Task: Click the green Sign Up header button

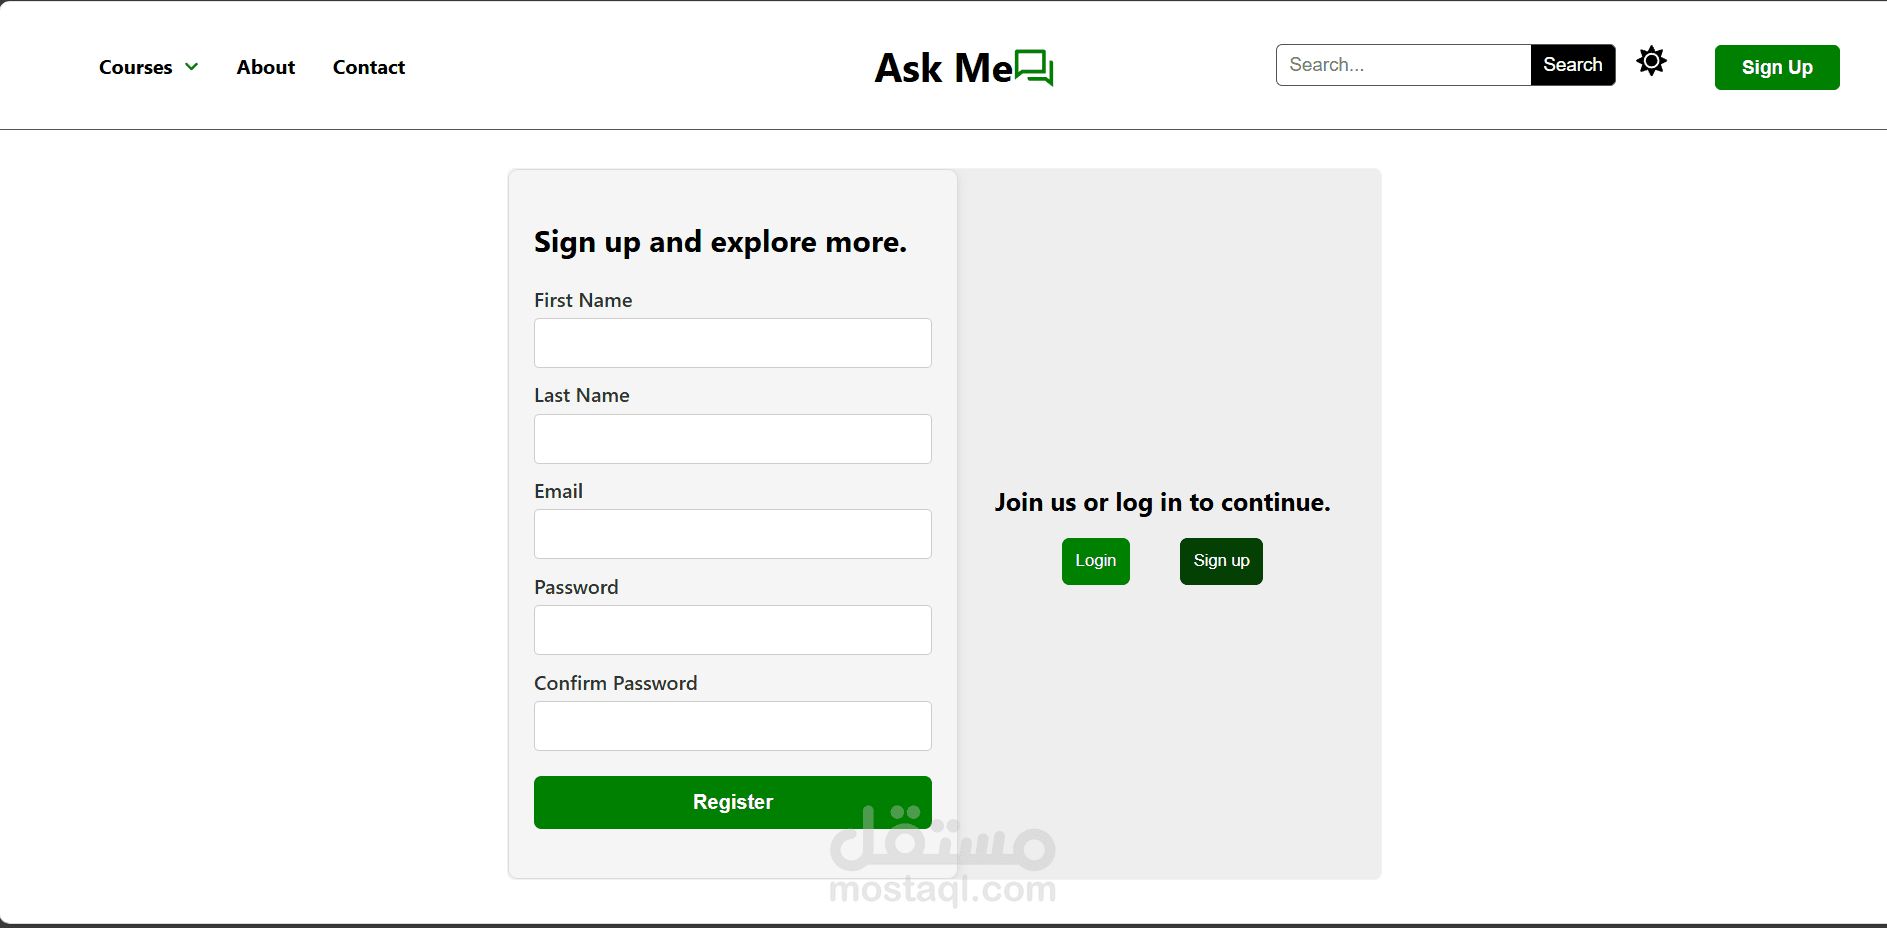Action: point(1776,67)
